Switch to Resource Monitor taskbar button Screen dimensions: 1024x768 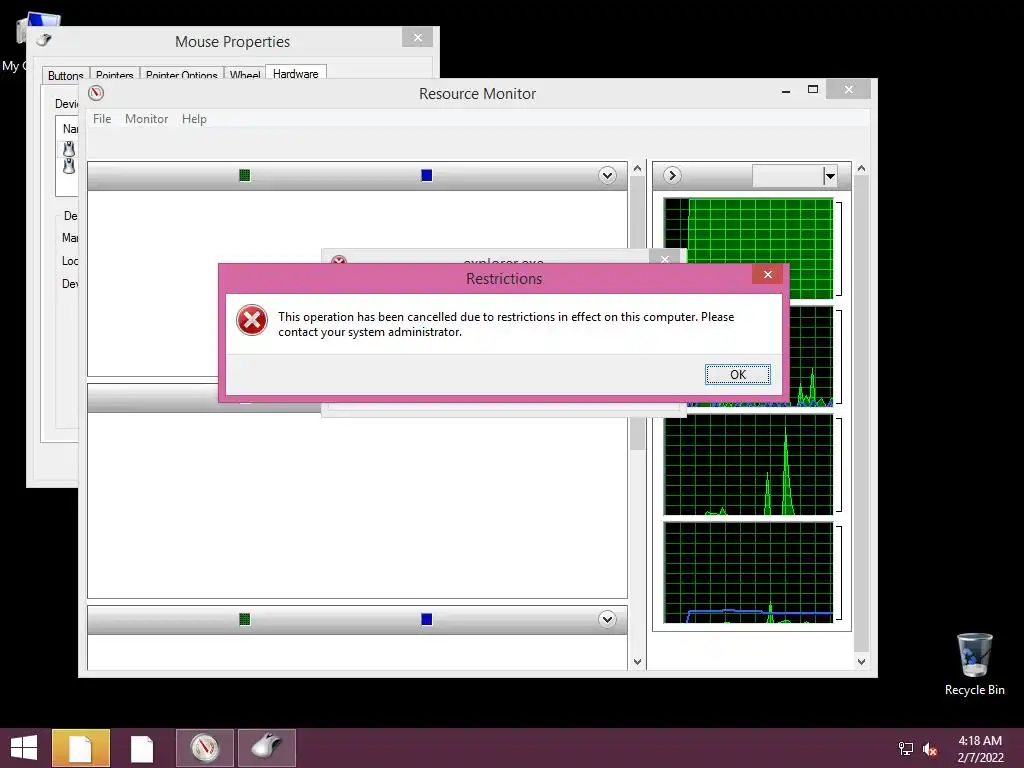[204, 748]
